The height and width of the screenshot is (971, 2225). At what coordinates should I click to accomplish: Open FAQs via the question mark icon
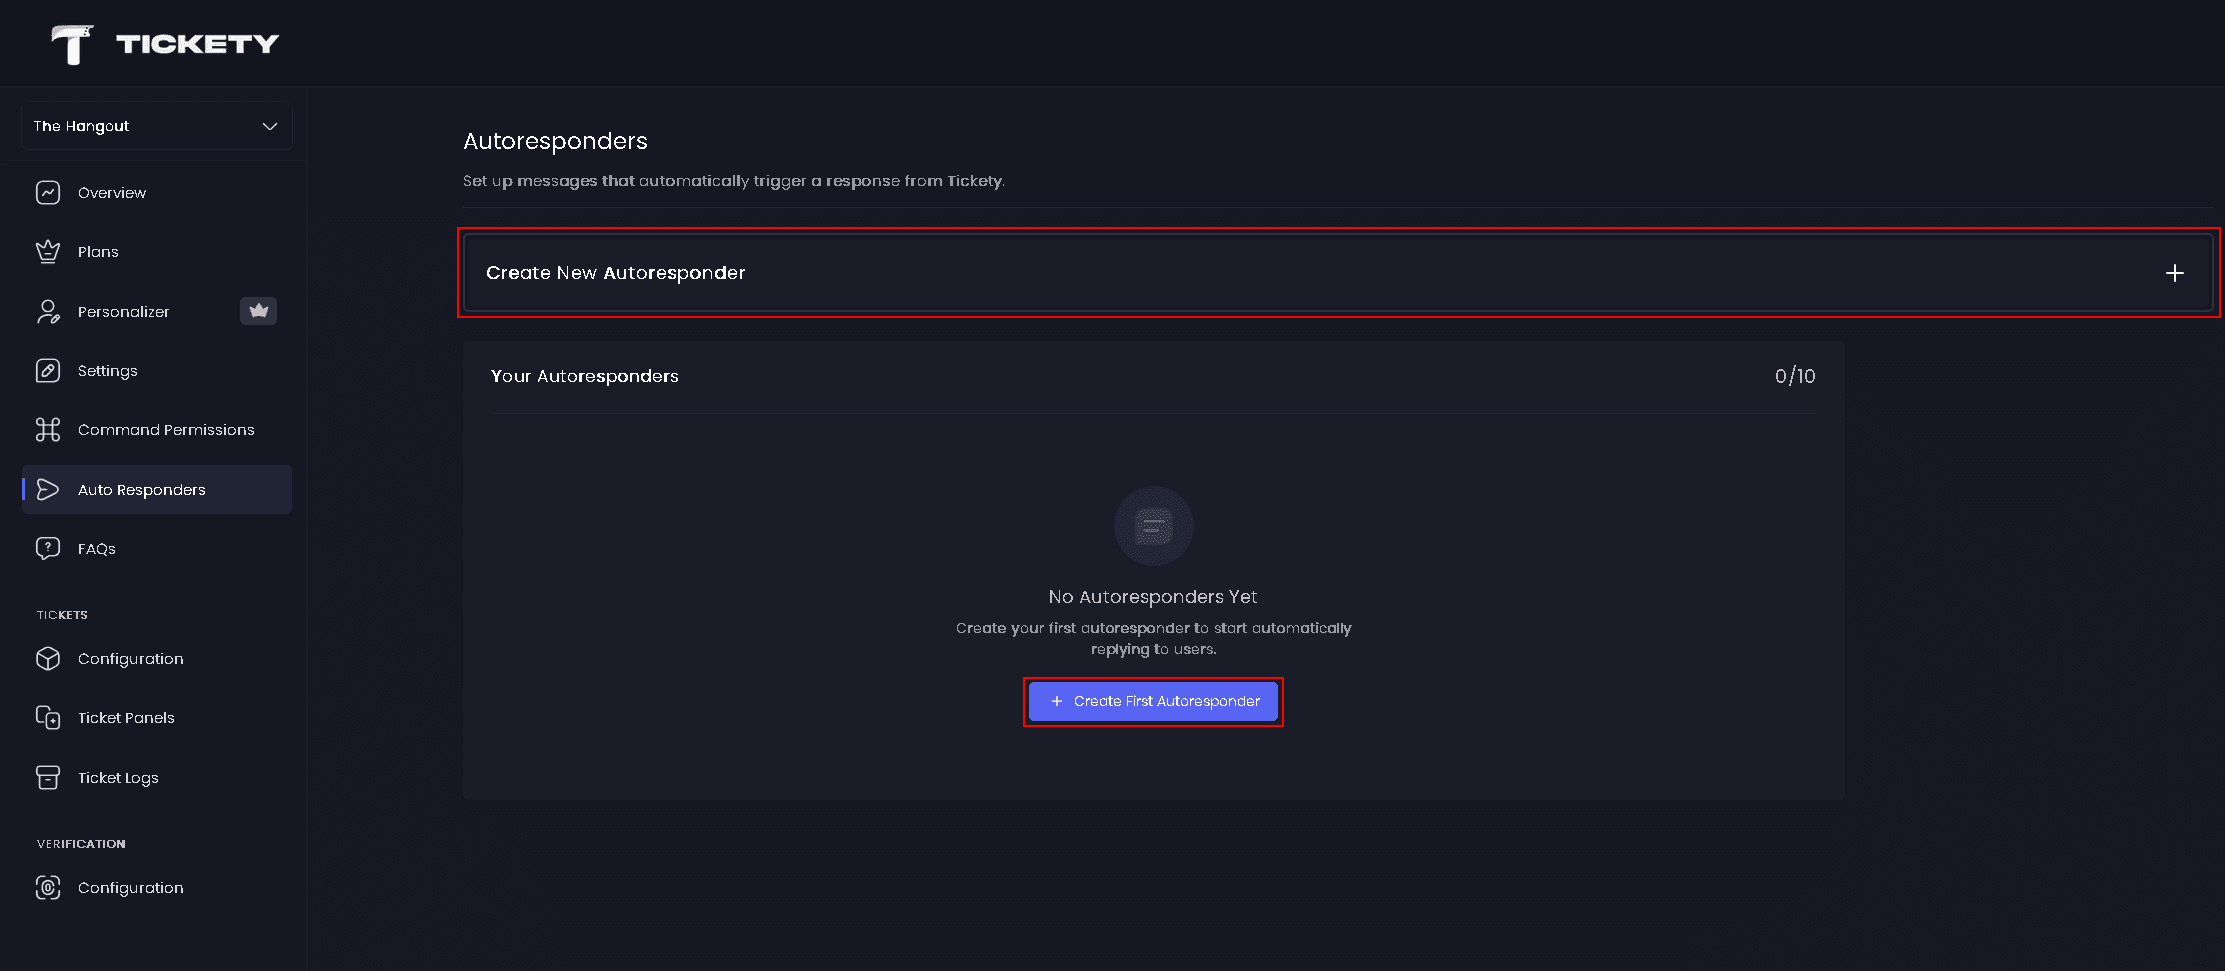[x=48, y=548]
